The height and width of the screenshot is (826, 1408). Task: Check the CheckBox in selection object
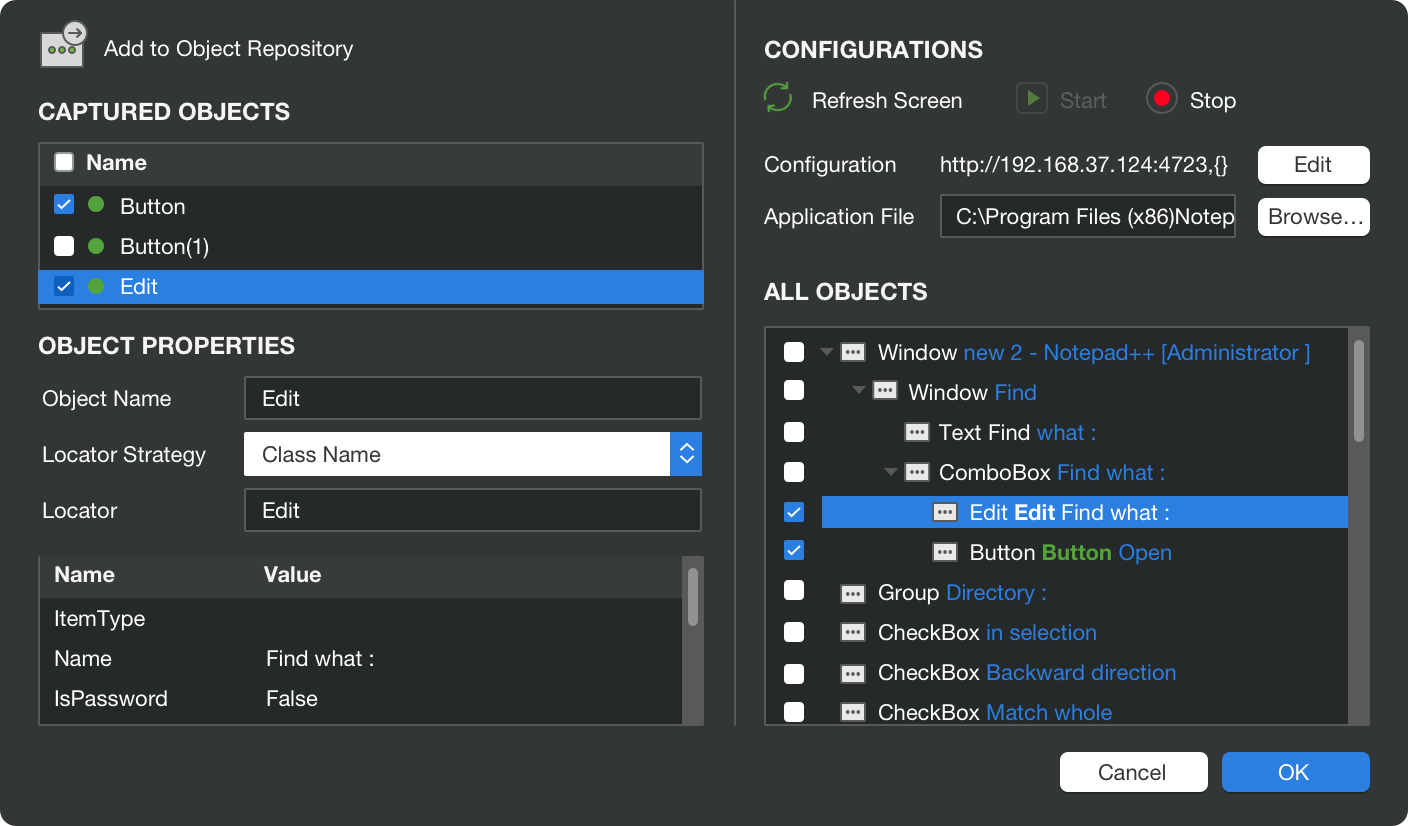(794, 632)
